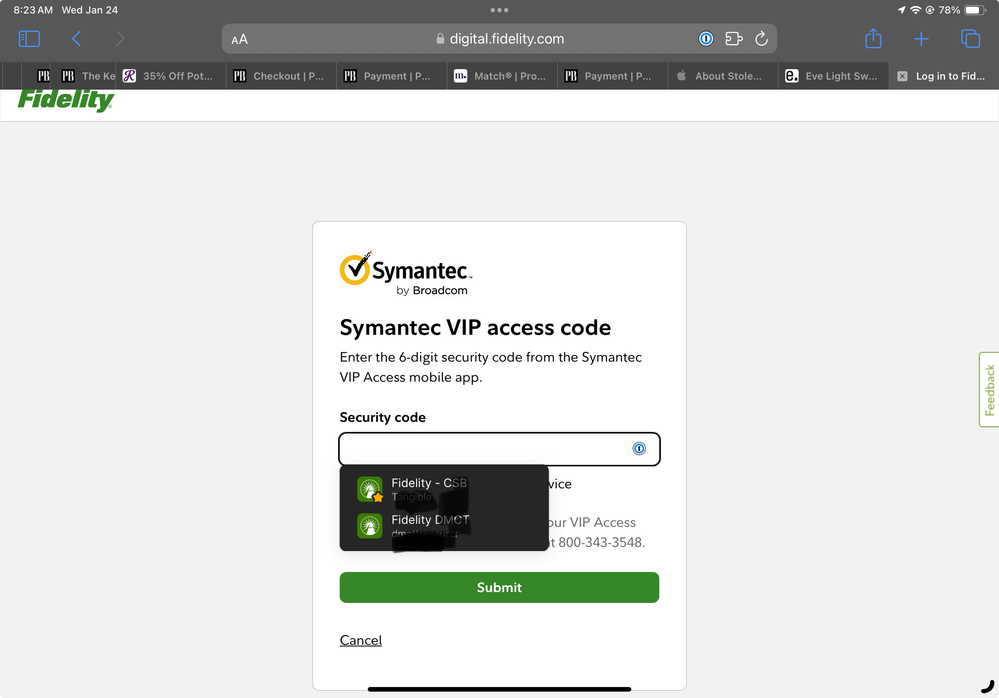Reload the Fidelity page
The width and height of the screenshot is (999, 698).
(x=761, y=39)
